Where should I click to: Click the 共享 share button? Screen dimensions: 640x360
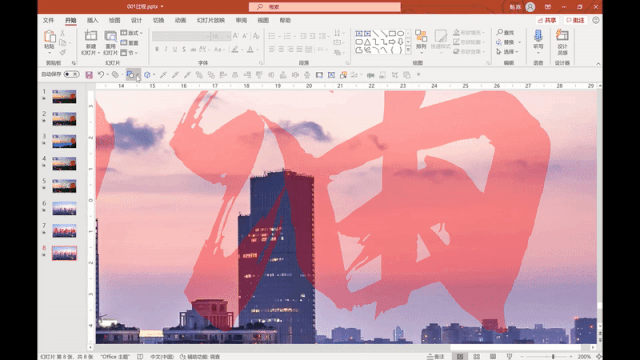pyautogui.click(x=547, y=20)
